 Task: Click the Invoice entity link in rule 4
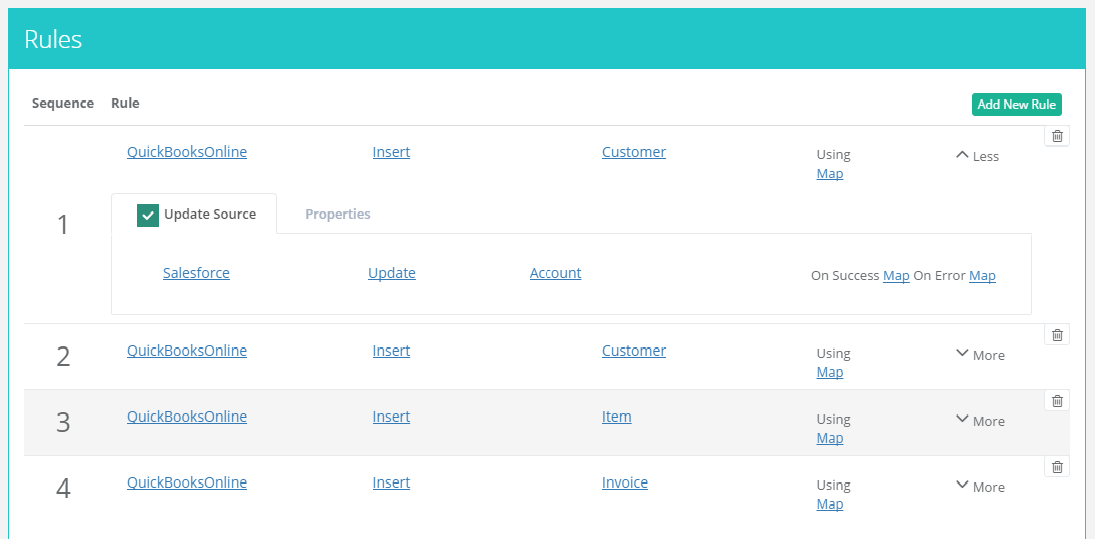click(x=625, y=483)
